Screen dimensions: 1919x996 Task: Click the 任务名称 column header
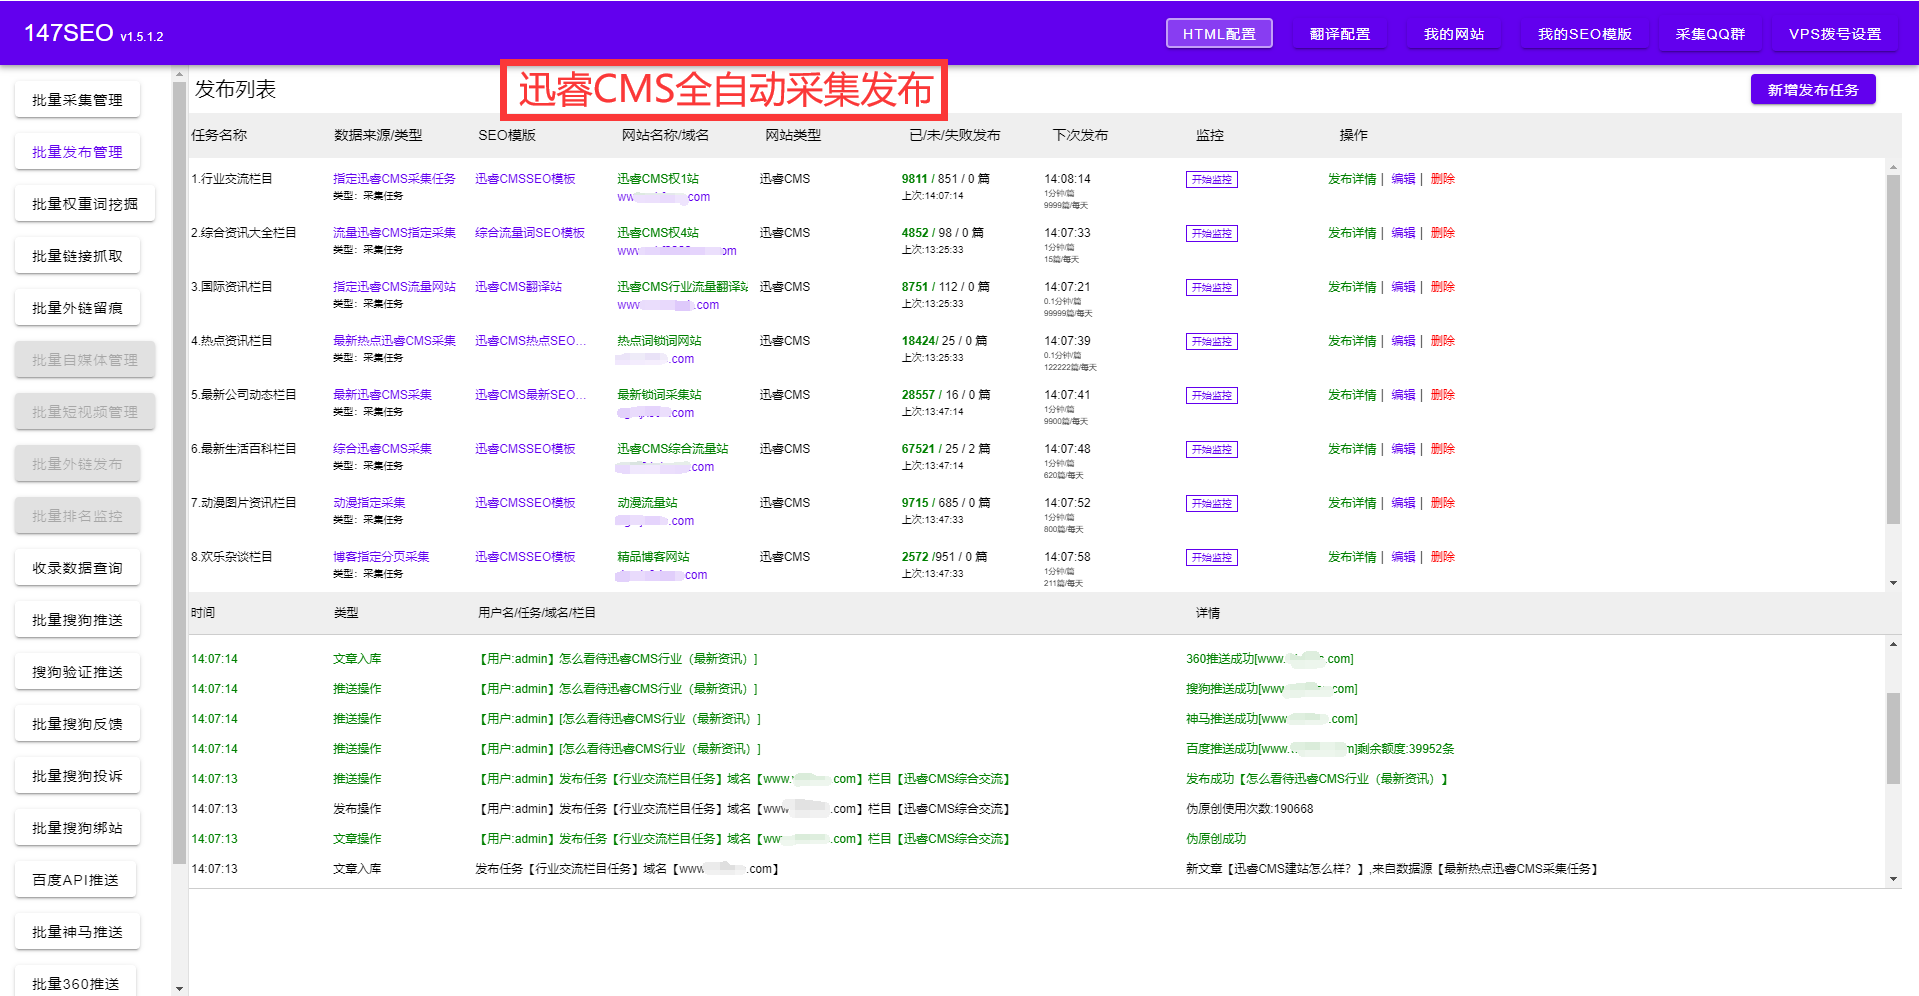tap(219, 135)
